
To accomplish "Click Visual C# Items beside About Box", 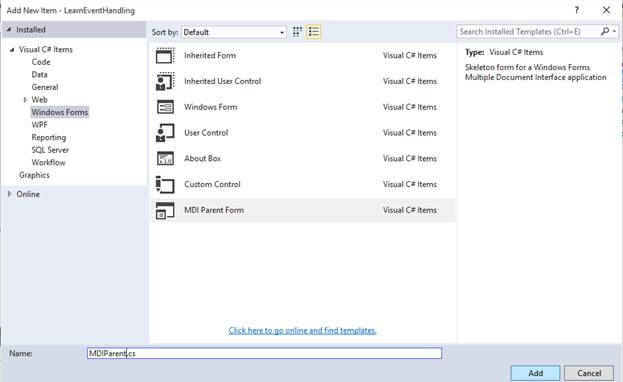I will pos(410,159).
